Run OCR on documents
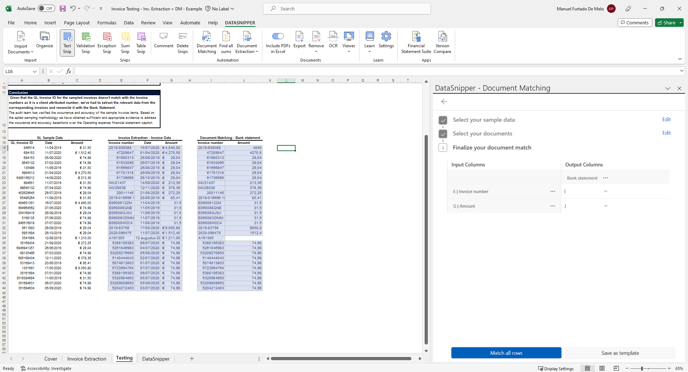The image size is (688, 372). (x=333, y=40)
